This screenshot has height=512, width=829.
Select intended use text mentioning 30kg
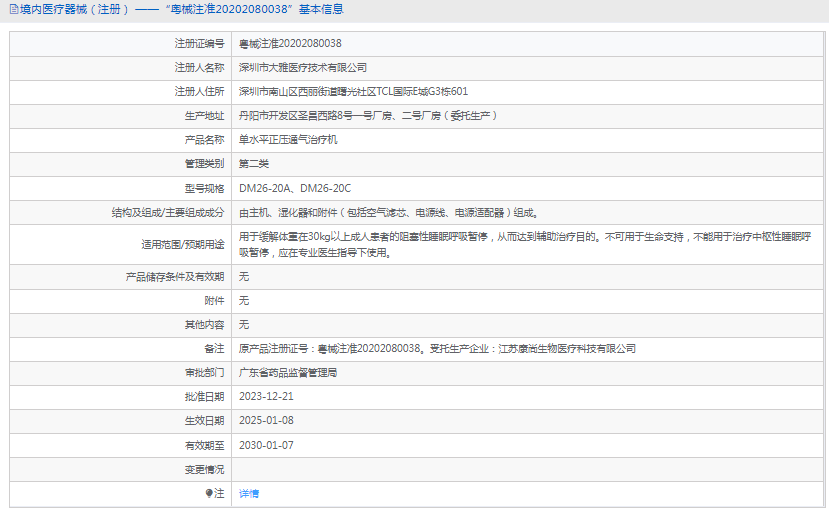525,244
